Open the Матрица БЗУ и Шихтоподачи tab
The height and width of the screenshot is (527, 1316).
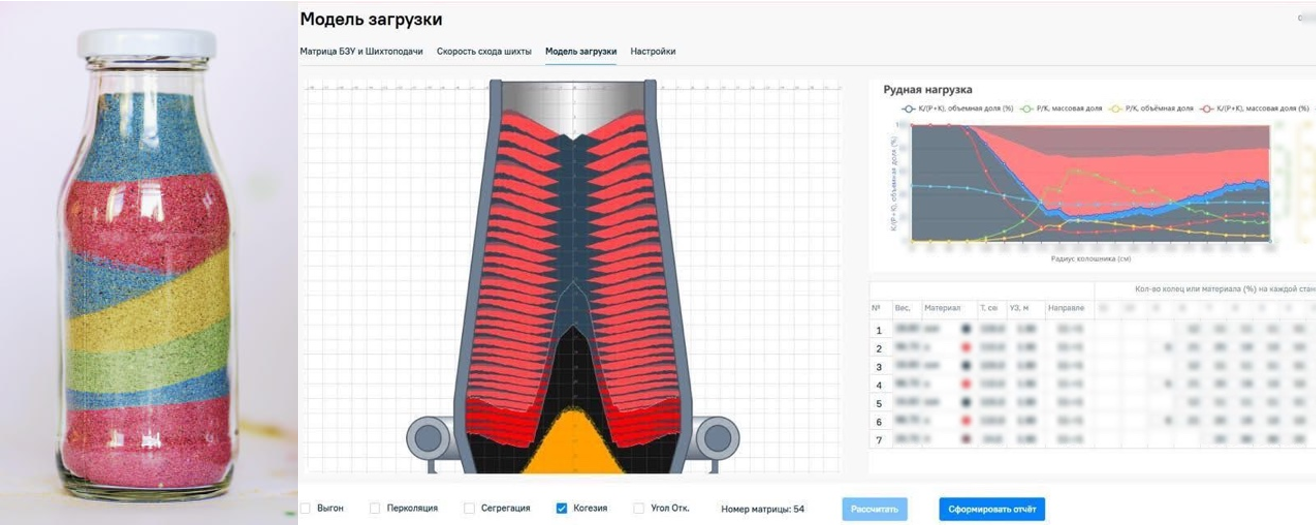361,51
